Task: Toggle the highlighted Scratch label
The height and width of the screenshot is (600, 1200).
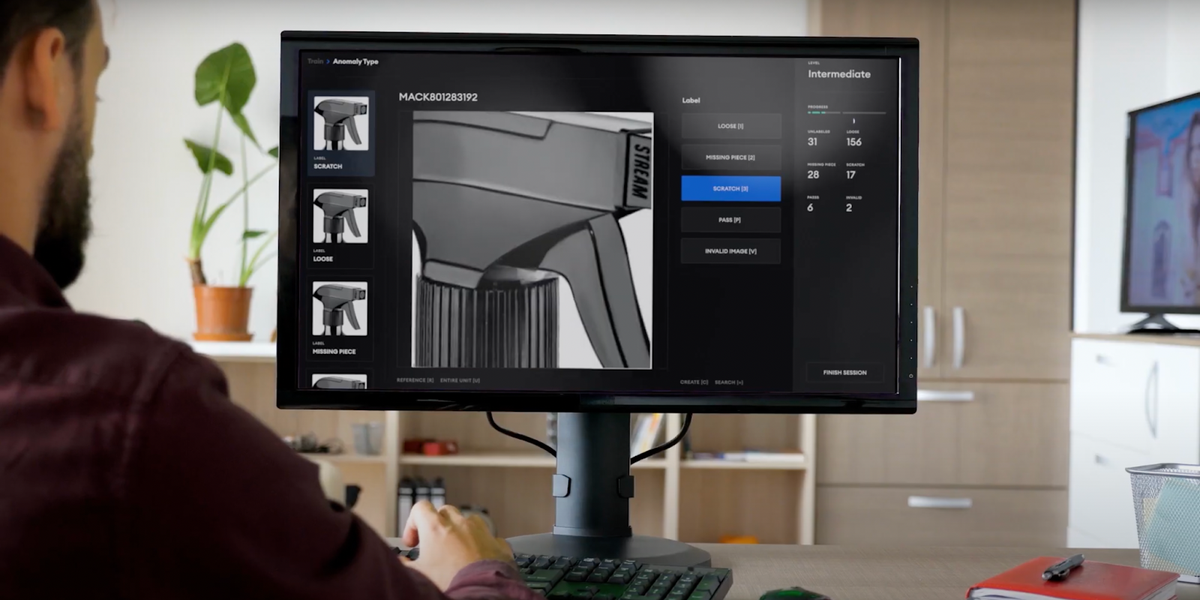Action: tap(731, 188)
